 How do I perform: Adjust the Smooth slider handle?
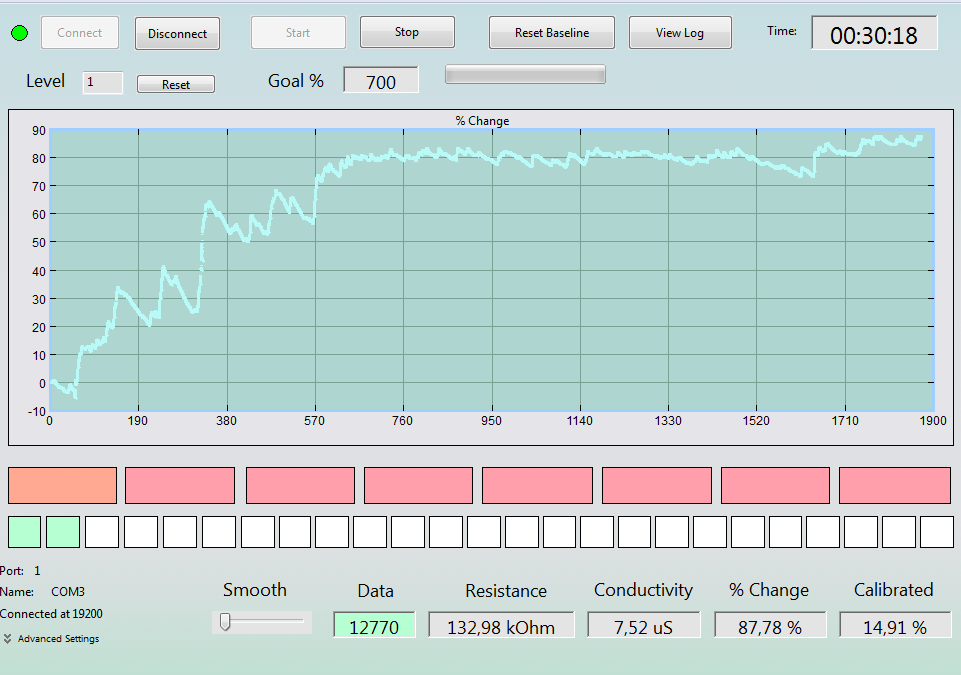[225, 622]
